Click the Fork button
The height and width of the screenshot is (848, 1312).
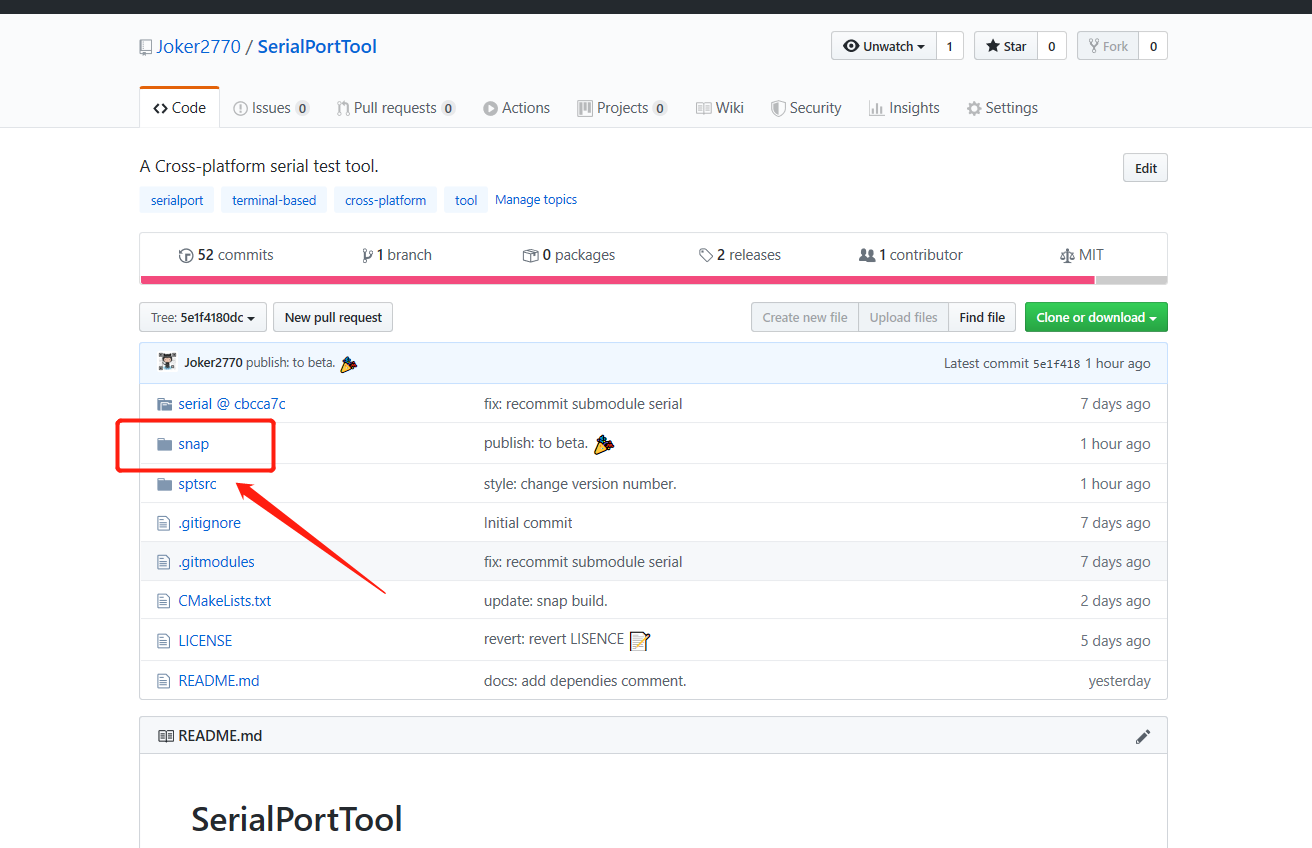(1108, 46)
